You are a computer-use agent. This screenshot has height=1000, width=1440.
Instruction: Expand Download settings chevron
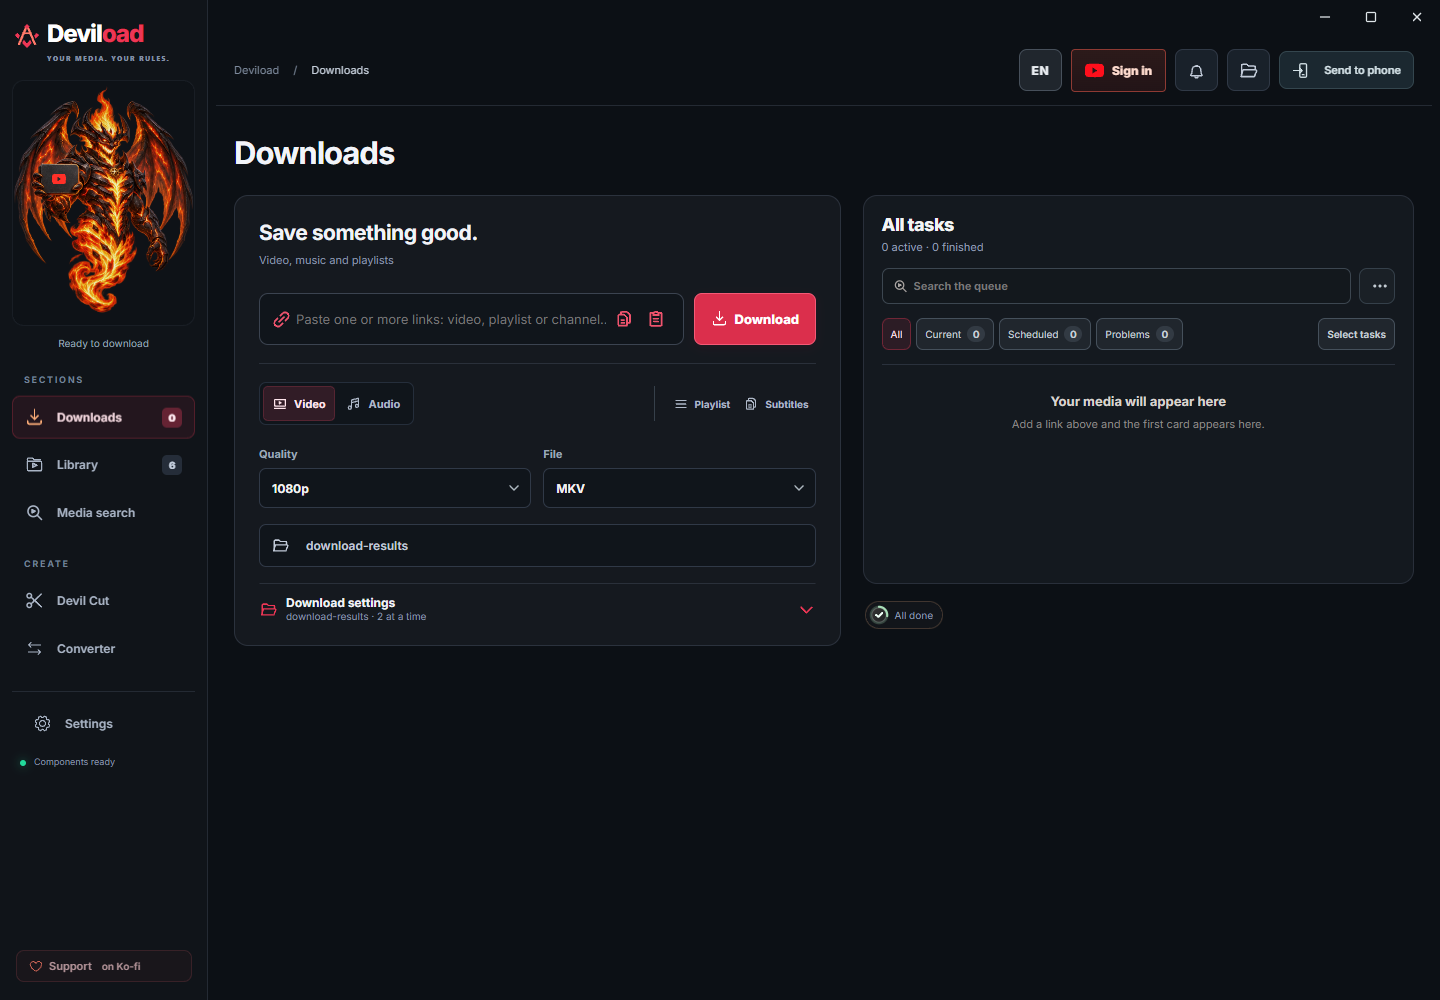pos(806,609)
